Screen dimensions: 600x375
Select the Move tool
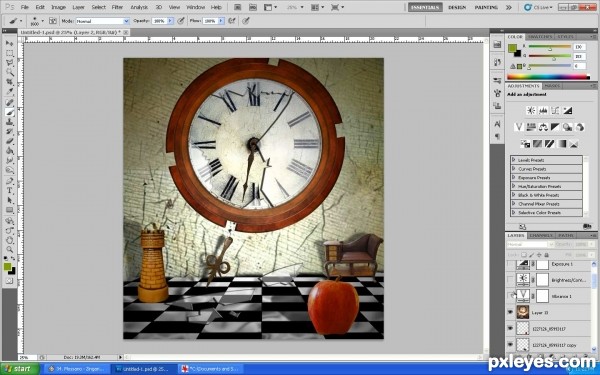click(x=10, y=43)
